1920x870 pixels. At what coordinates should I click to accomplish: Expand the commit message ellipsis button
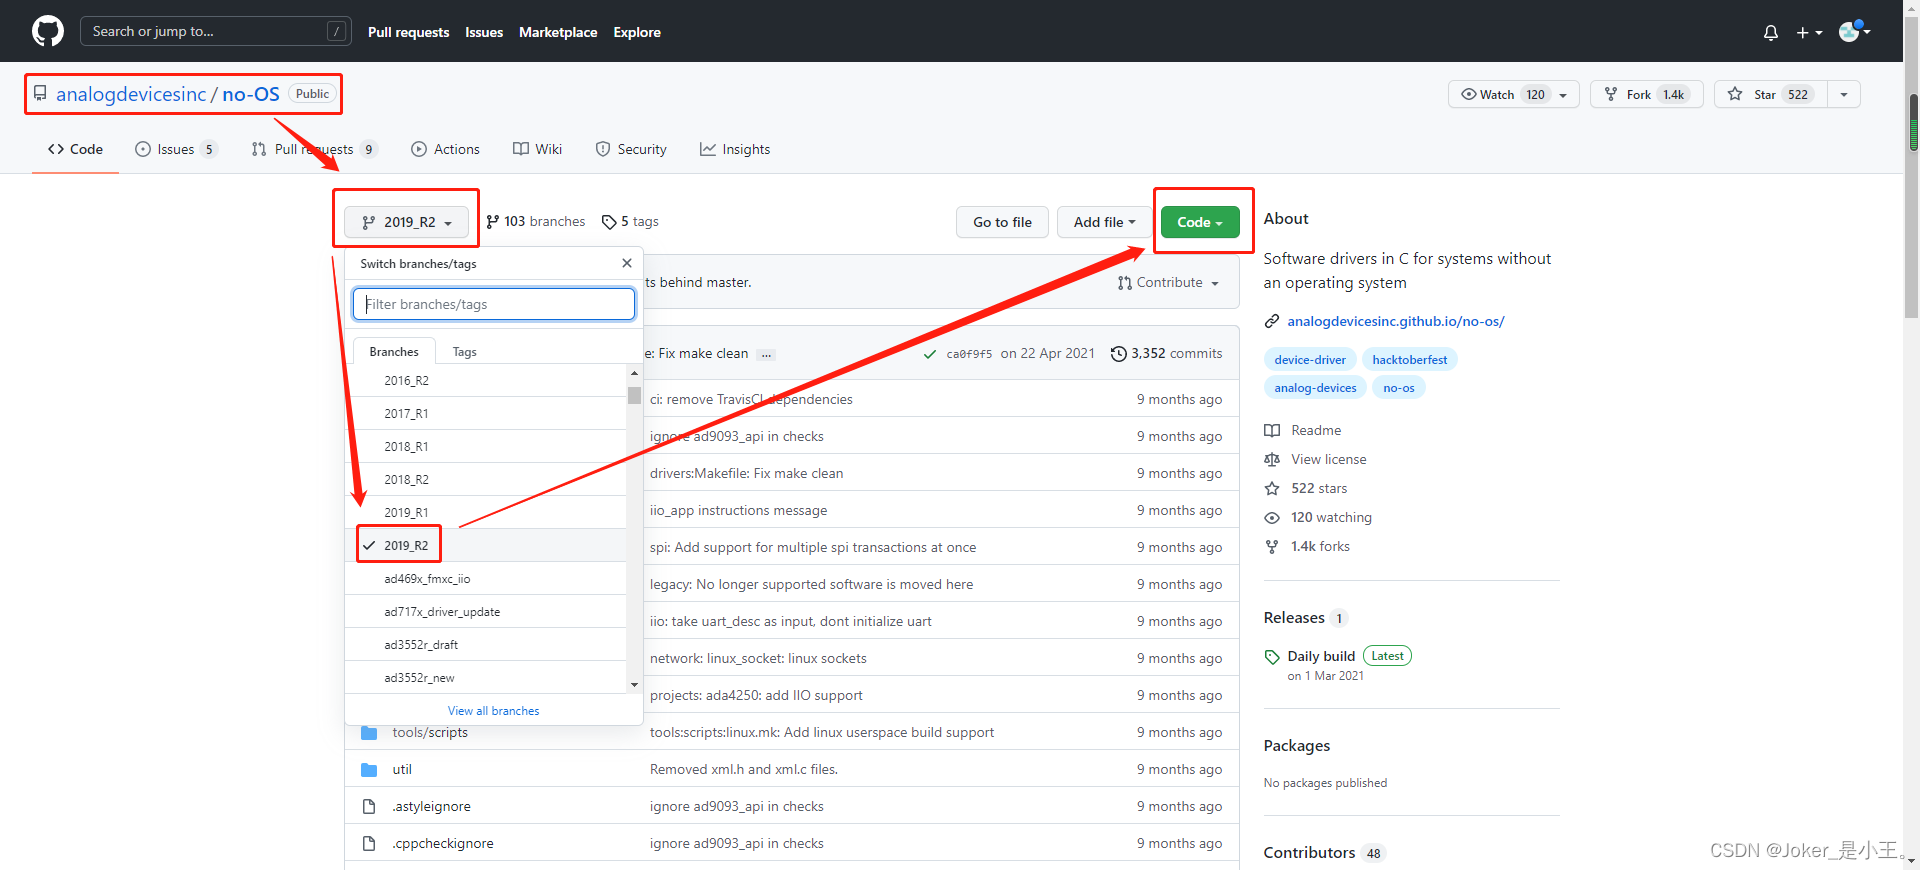point(766,354)
